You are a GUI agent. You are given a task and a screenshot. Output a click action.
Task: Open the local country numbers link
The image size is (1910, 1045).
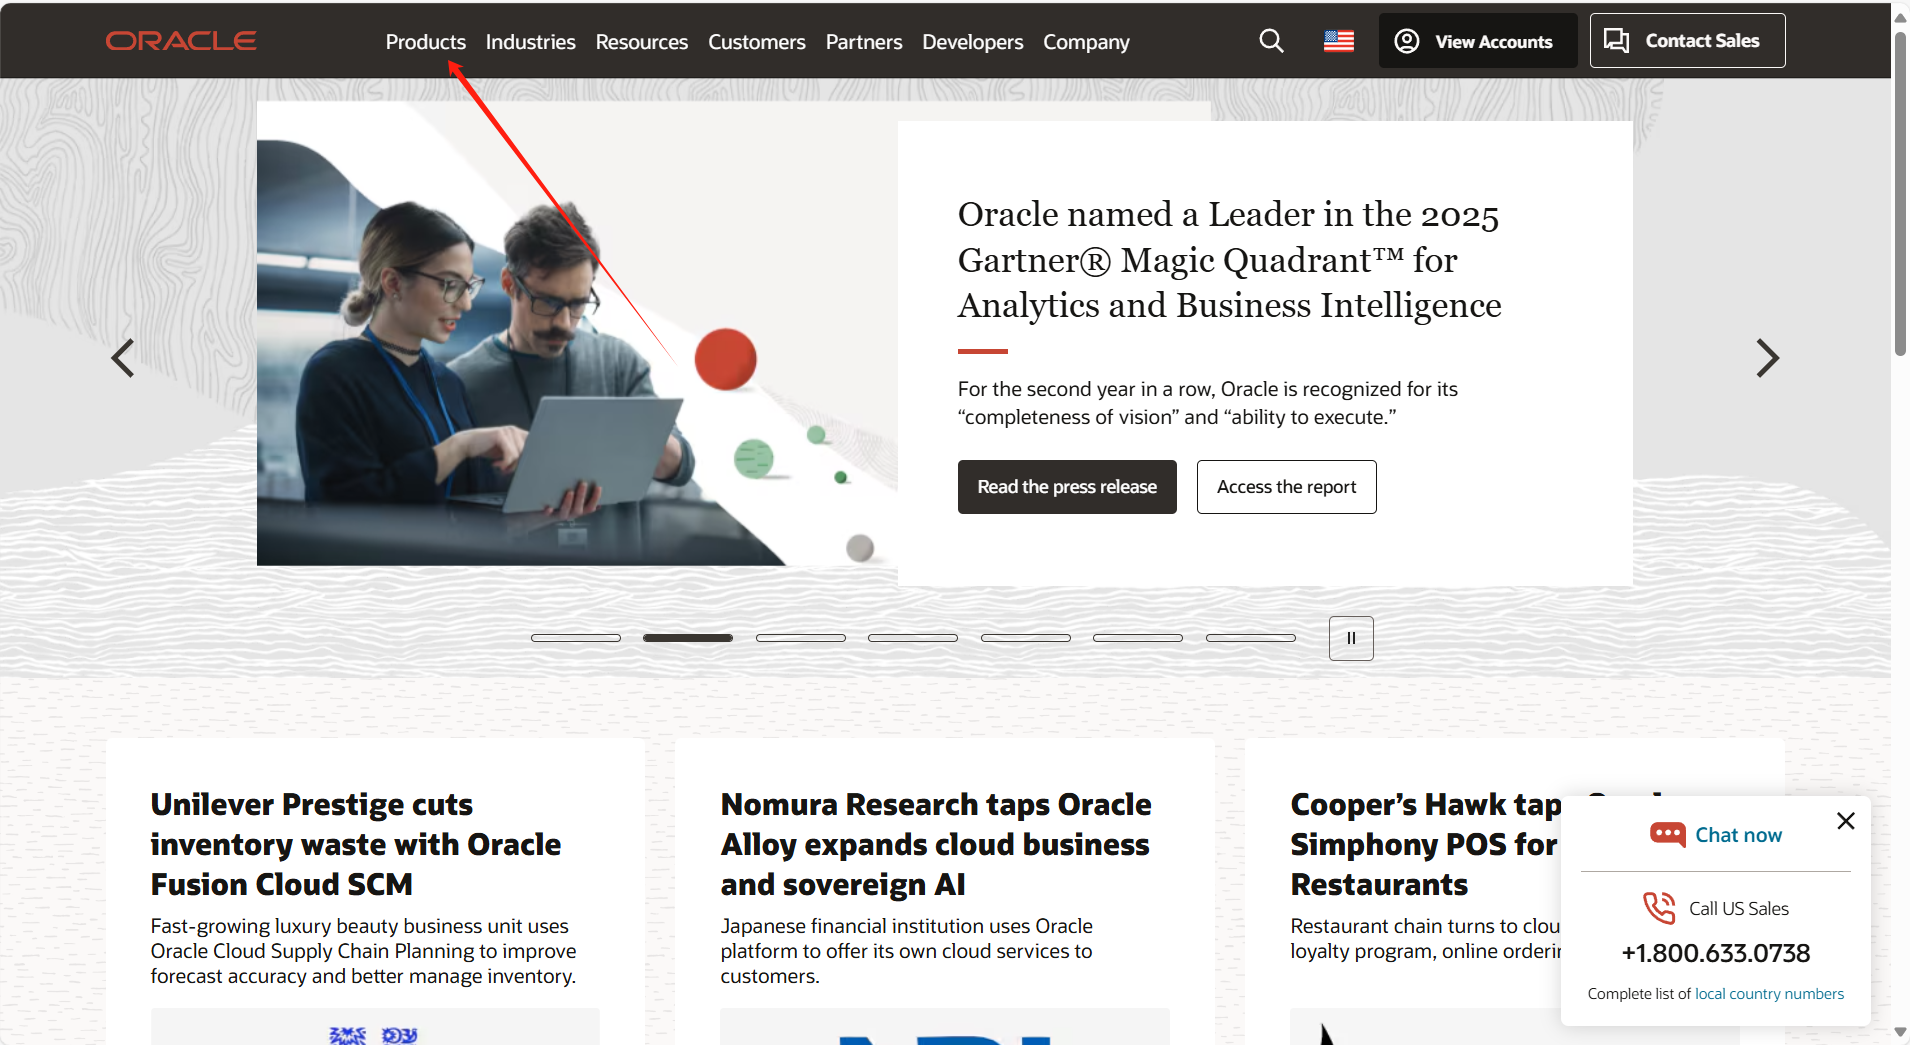pyautogui.click(x=1769, y=994)
